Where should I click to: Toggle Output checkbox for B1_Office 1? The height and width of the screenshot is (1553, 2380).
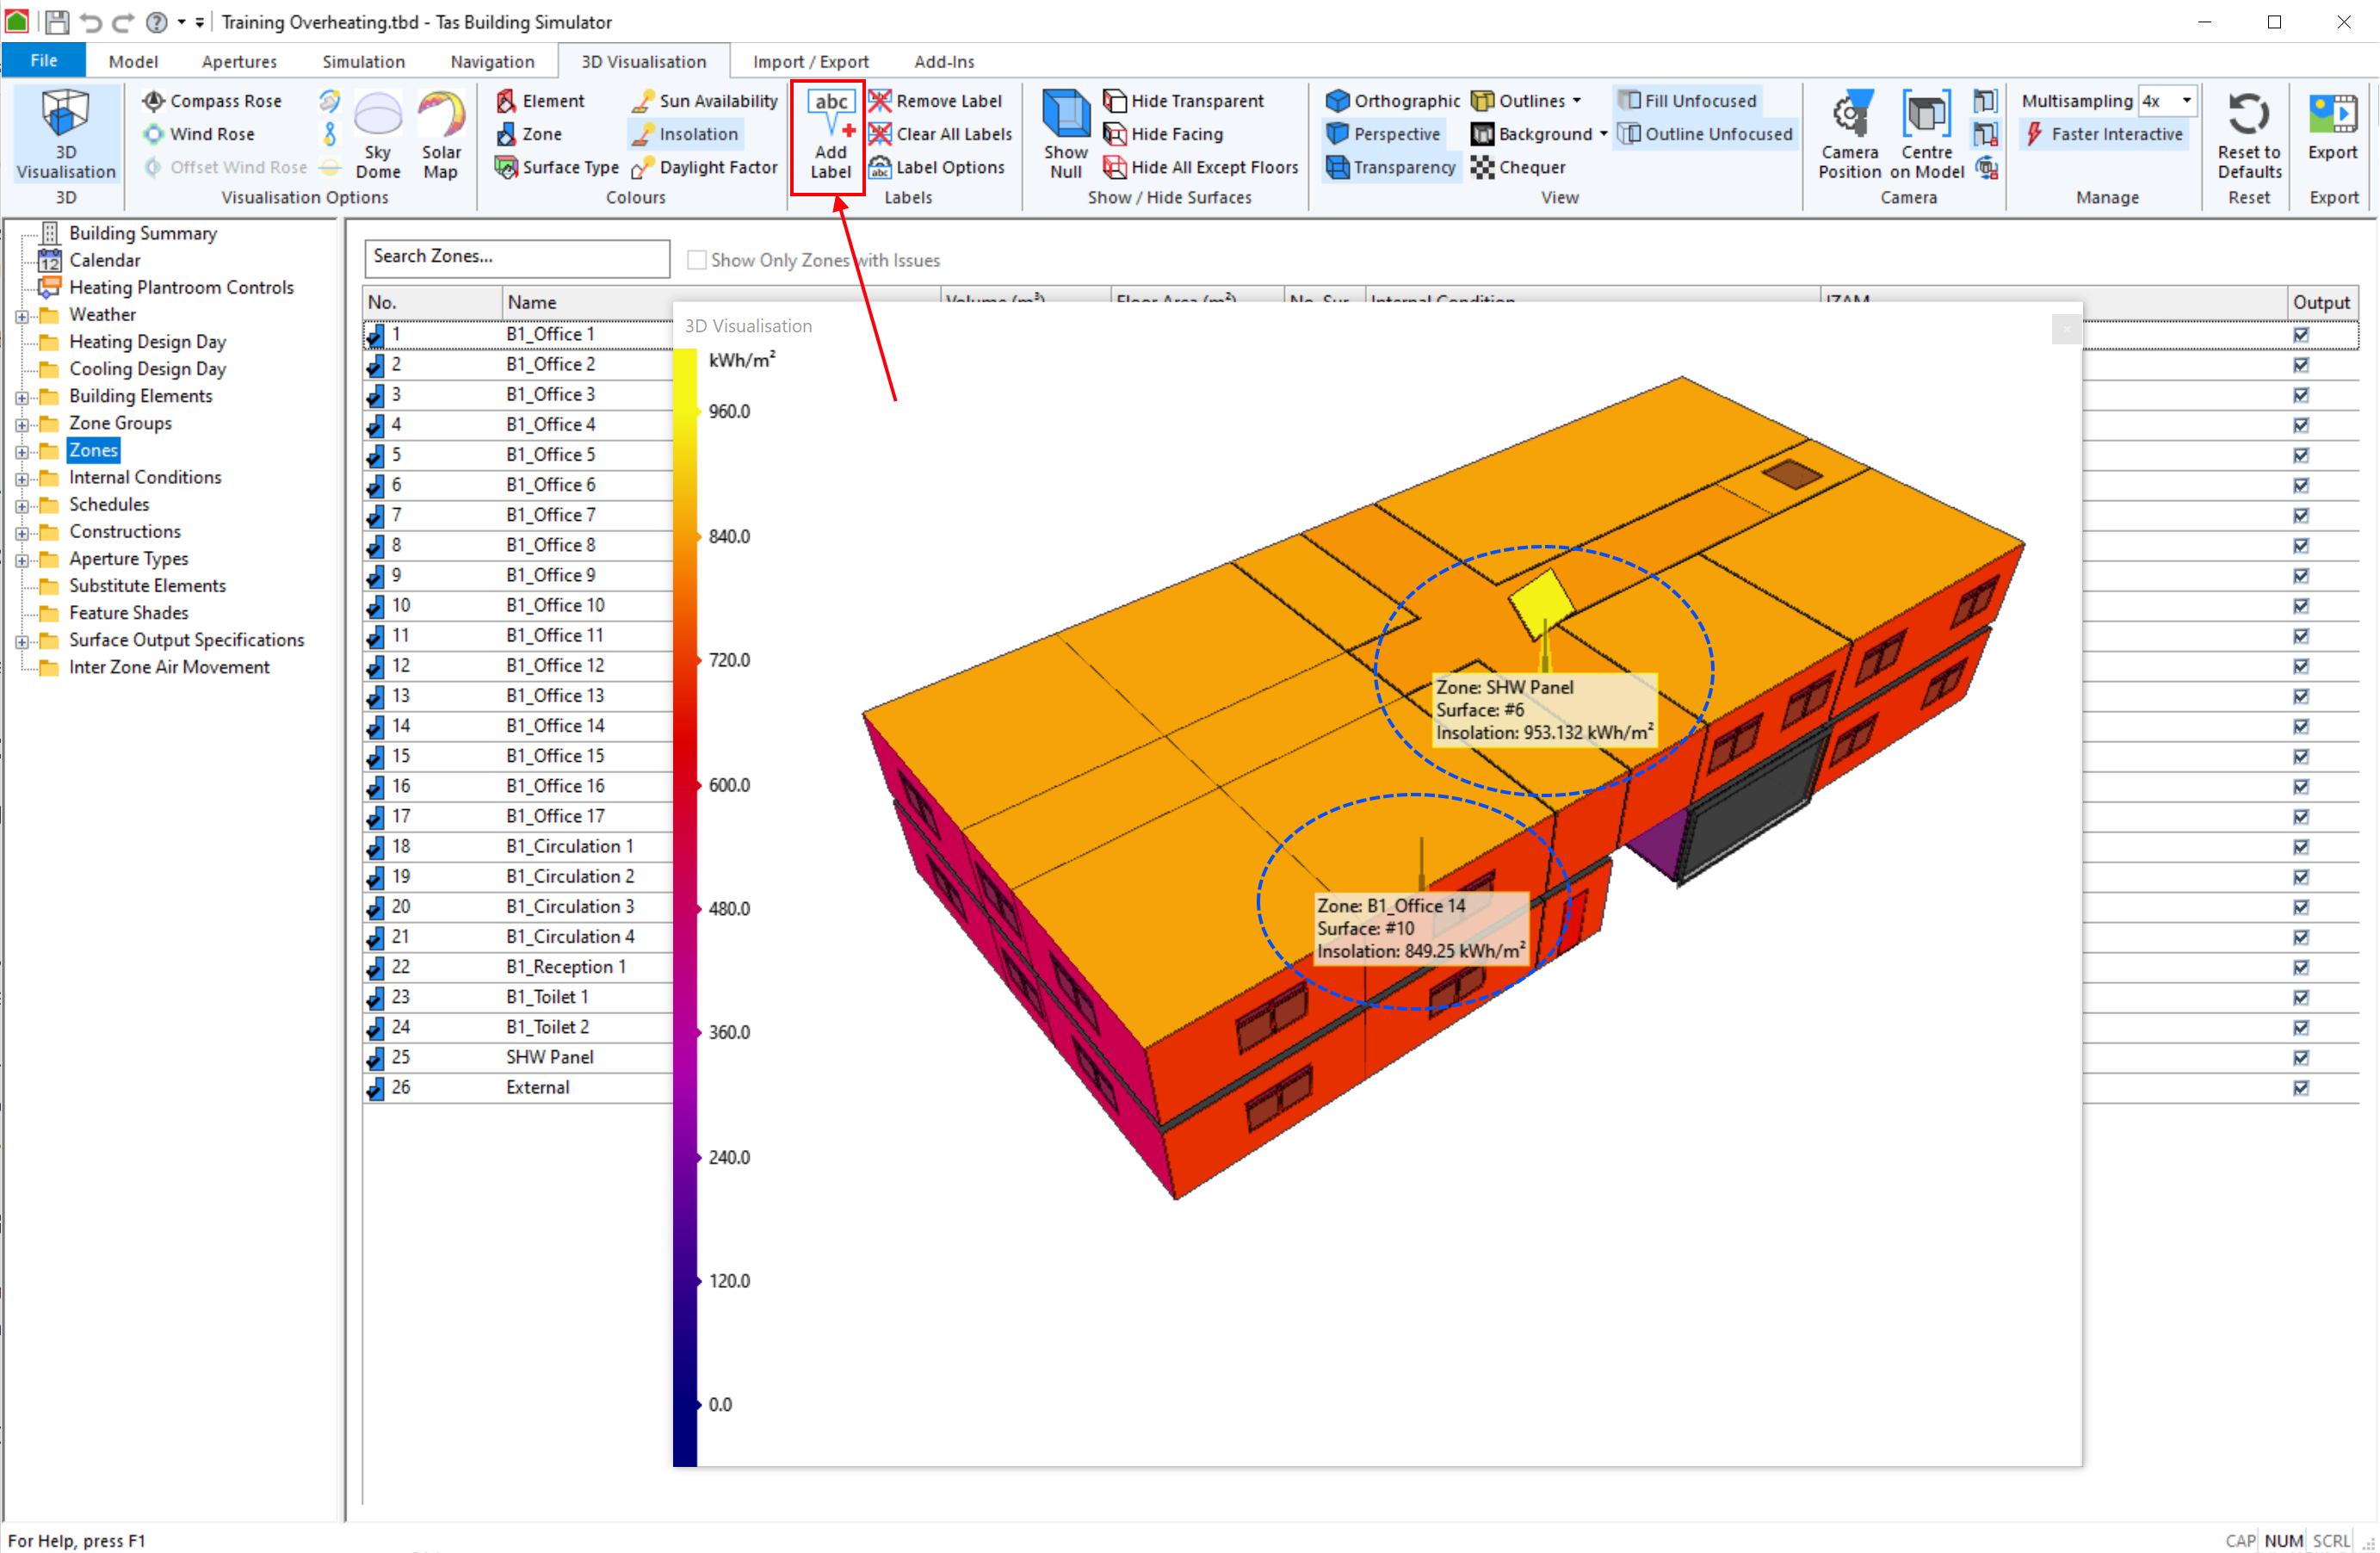click(x=2302, y=335)
